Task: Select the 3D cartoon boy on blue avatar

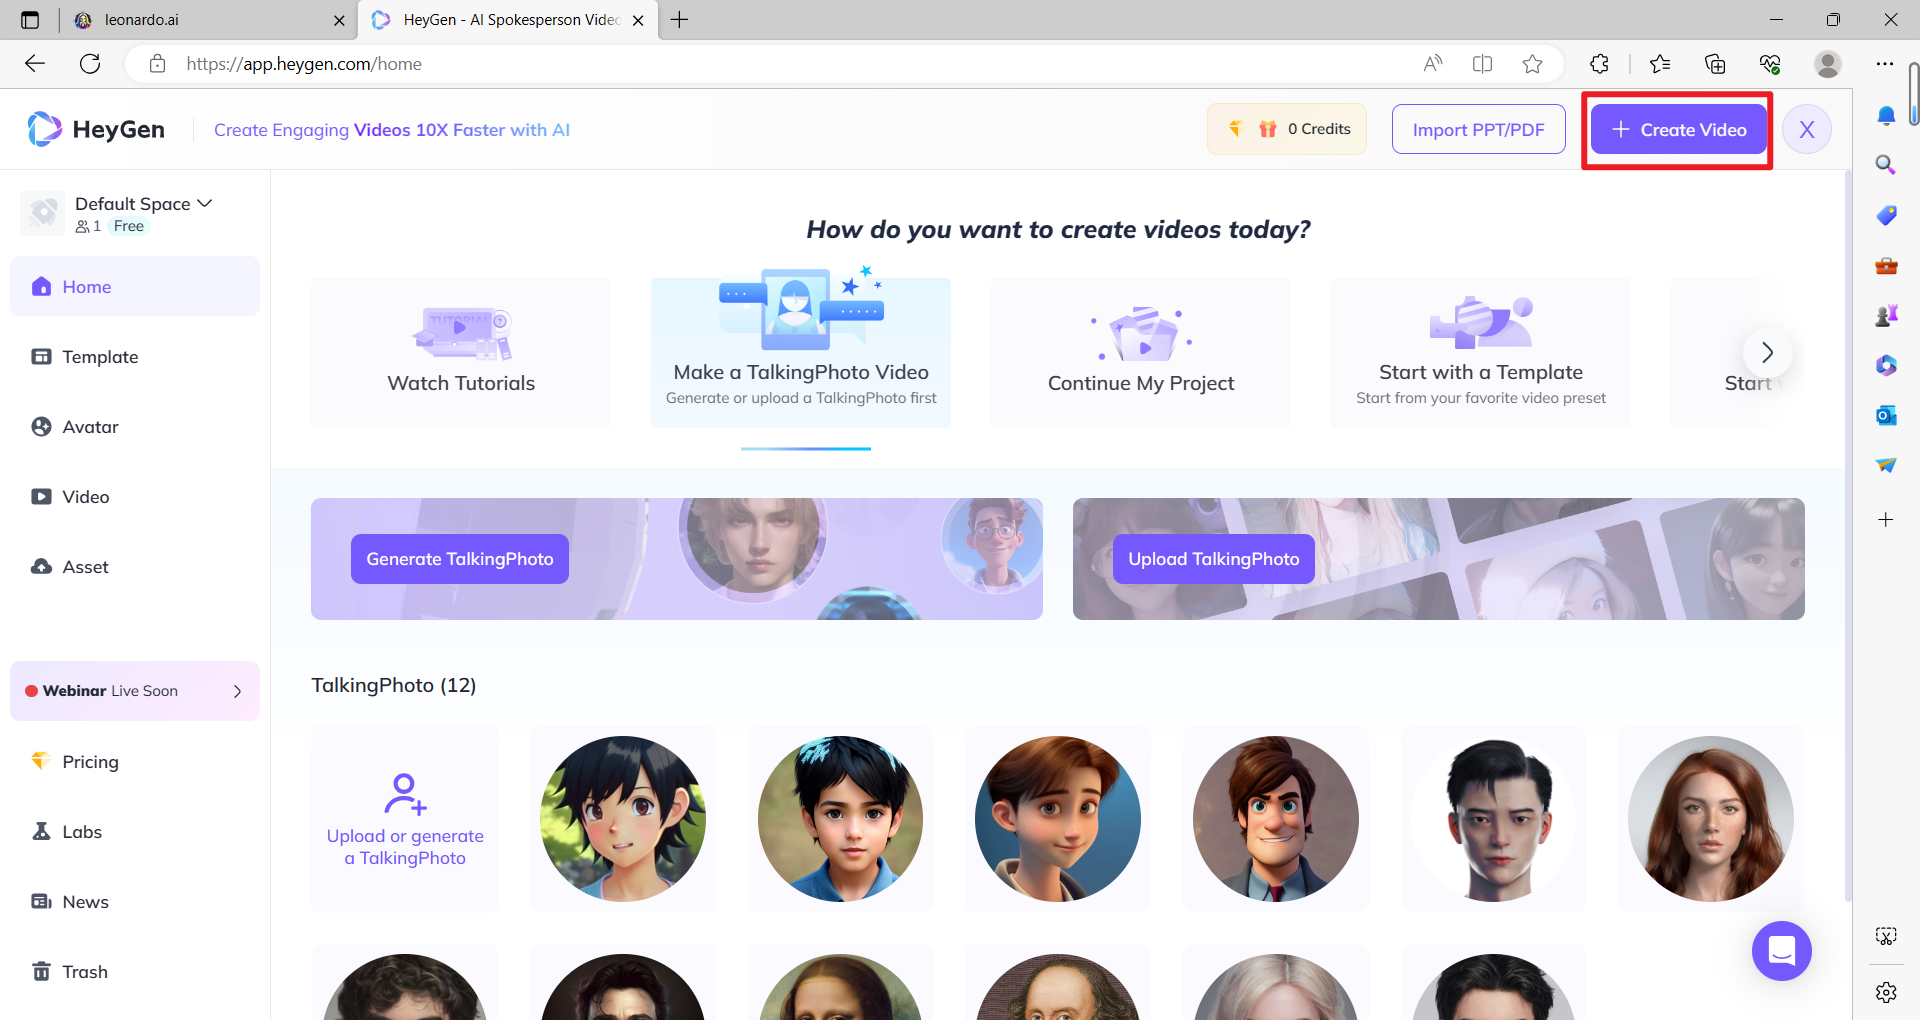Action: [1058, 819]
